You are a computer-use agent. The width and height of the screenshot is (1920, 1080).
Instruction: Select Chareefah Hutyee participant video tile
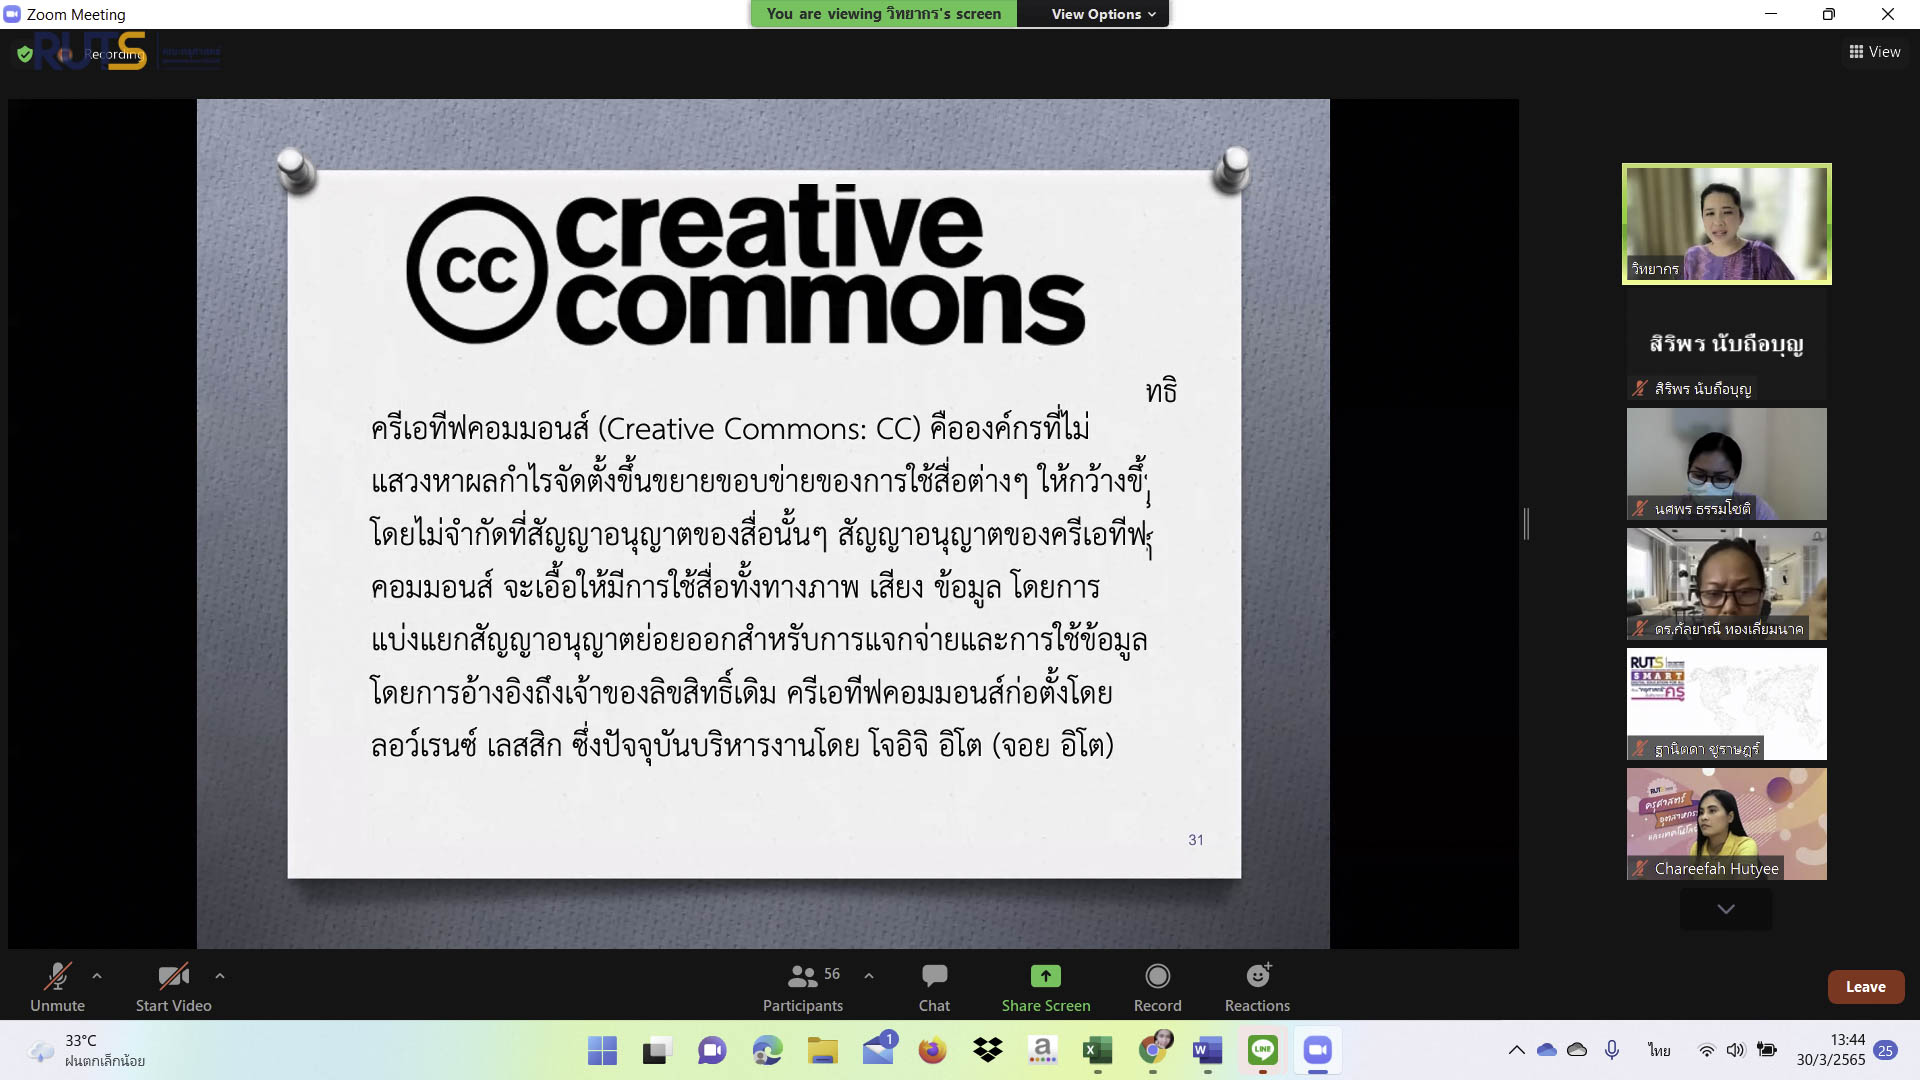coord(1726,824)
